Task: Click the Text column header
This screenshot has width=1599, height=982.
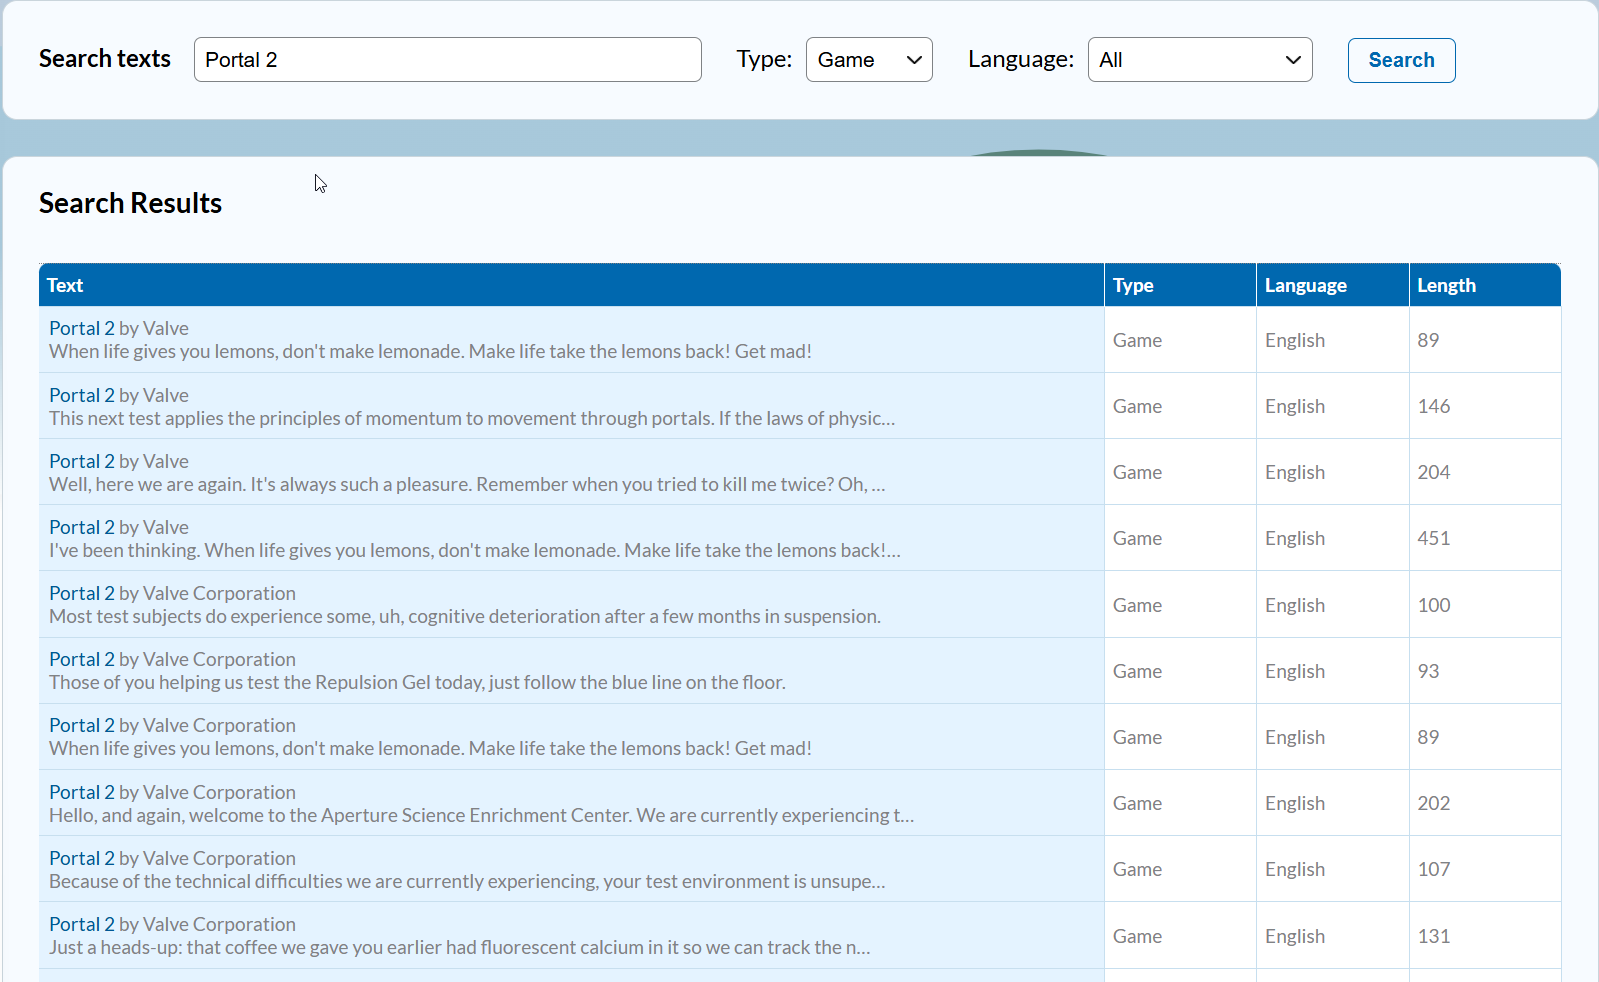Action: [65, 285]
